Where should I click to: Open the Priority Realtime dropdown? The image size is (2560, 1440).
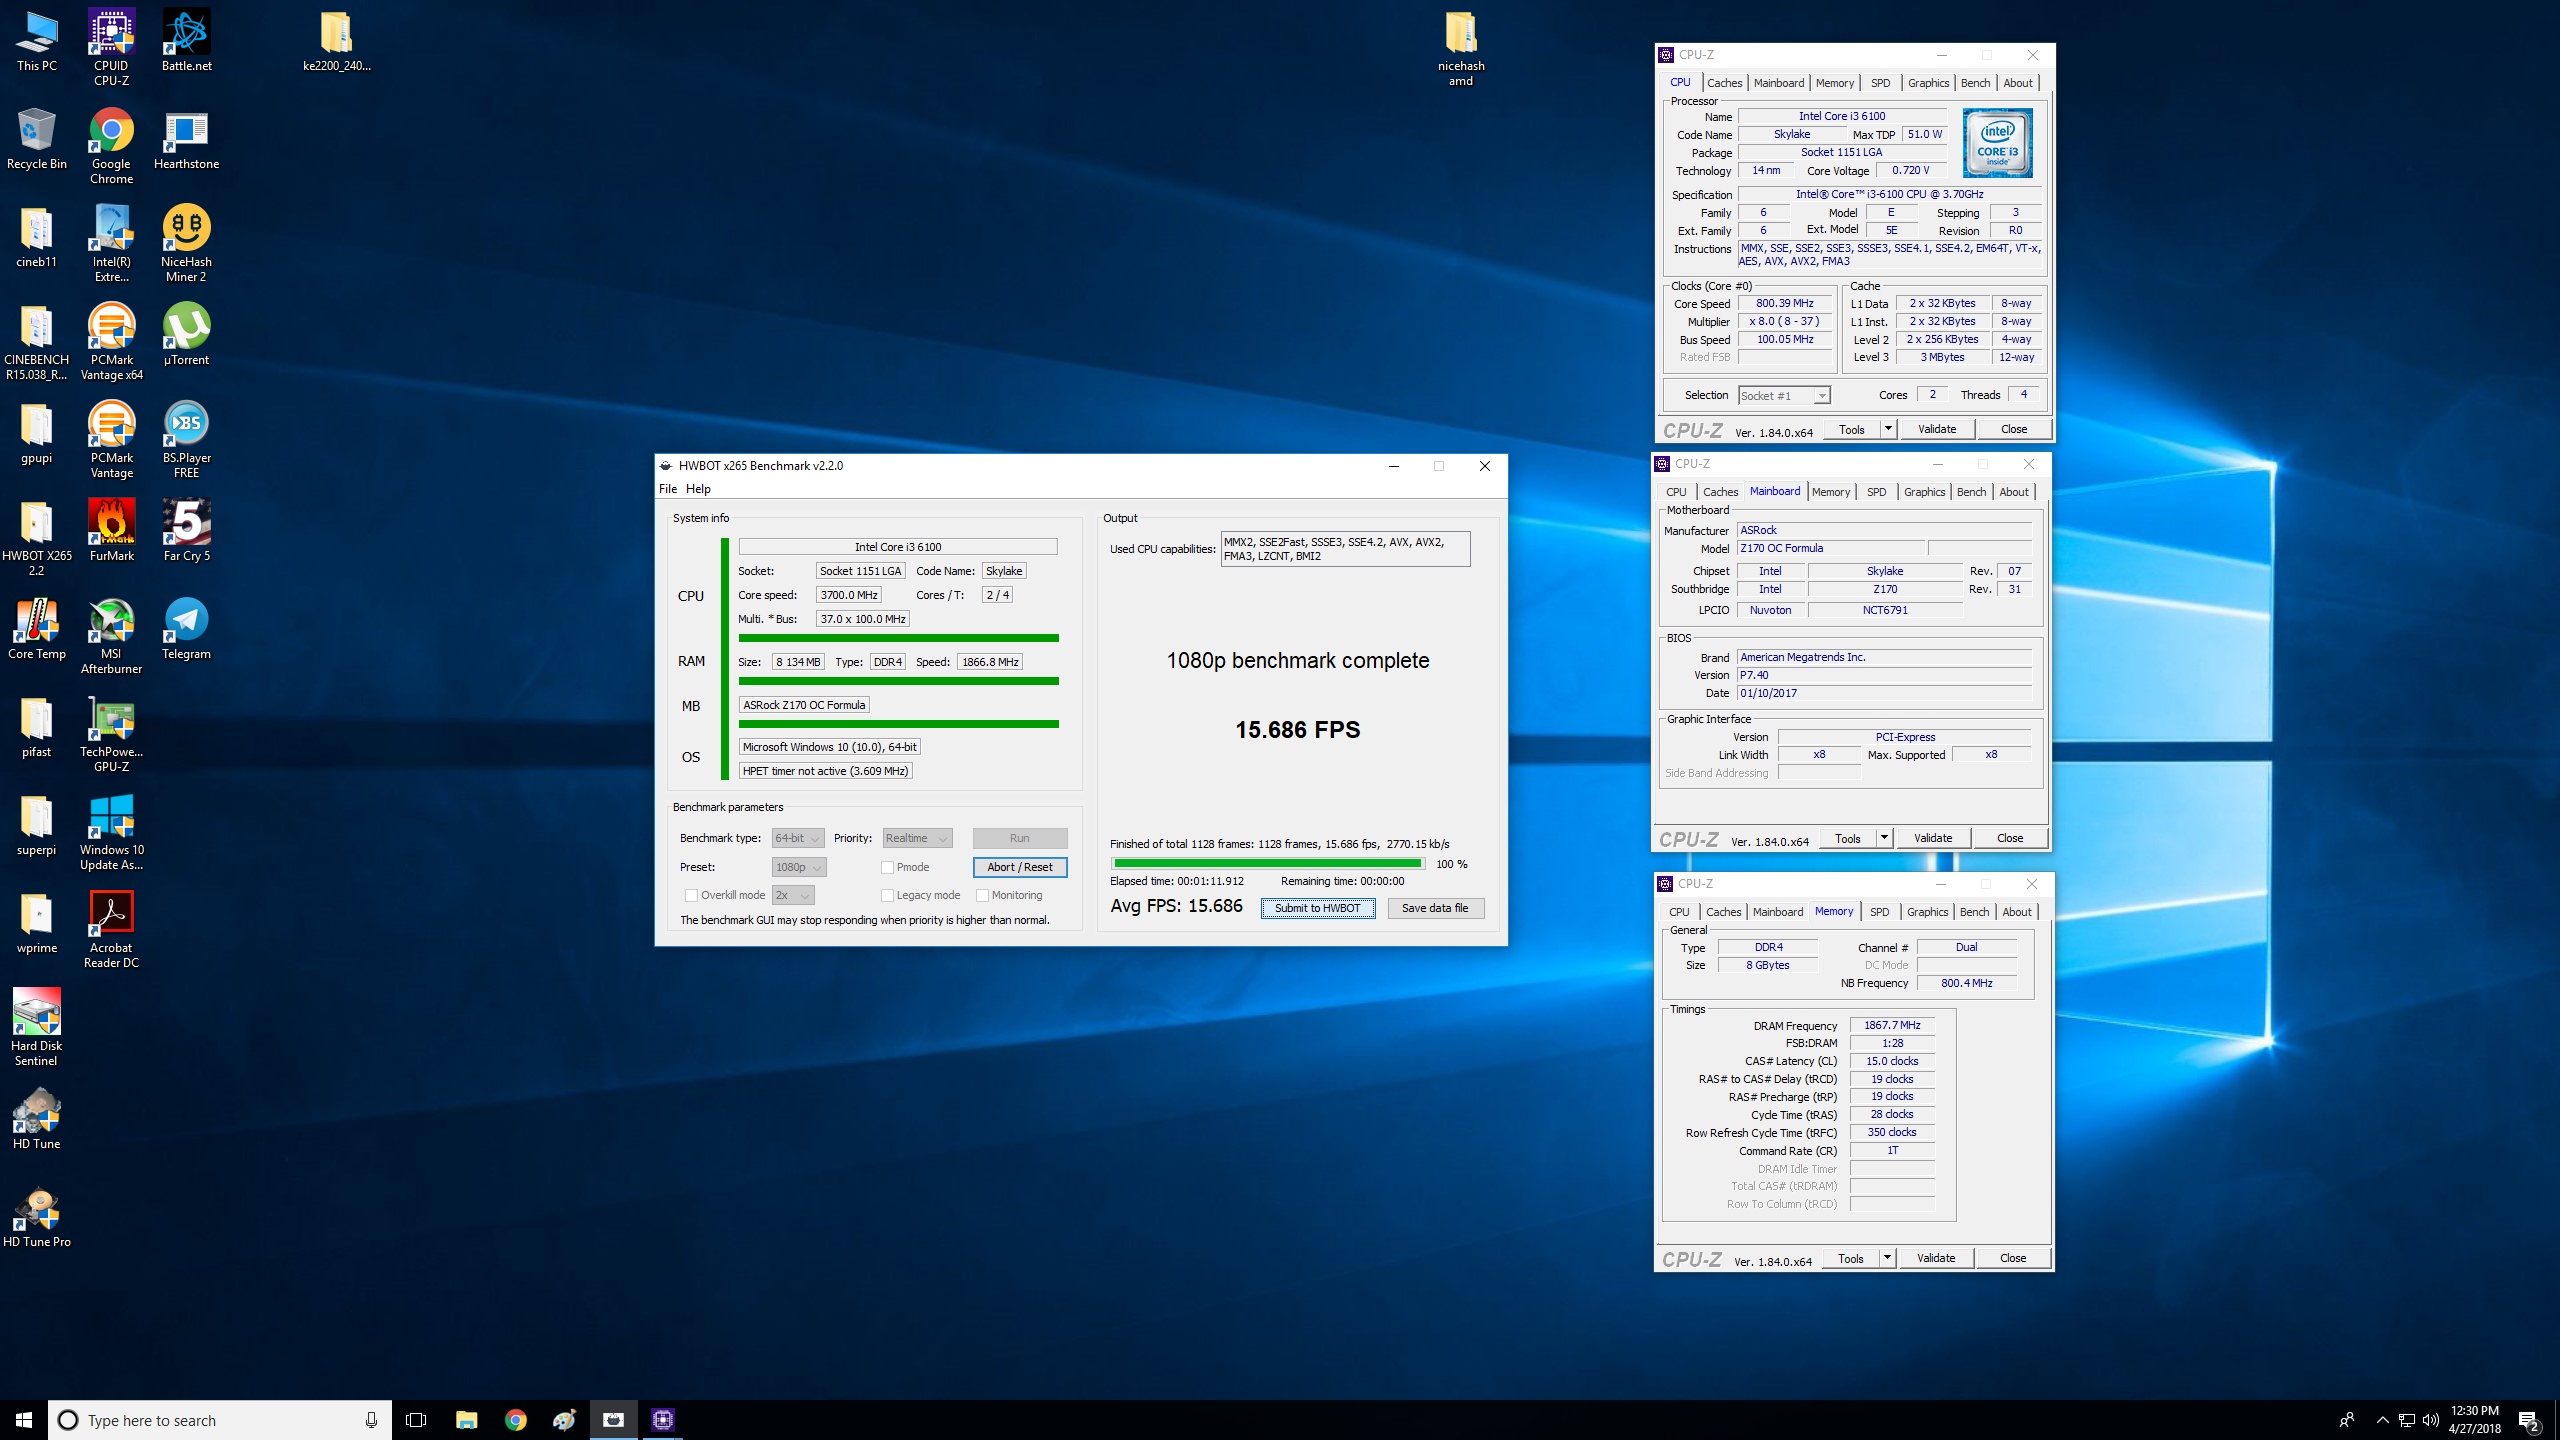(x=917, y=838)
